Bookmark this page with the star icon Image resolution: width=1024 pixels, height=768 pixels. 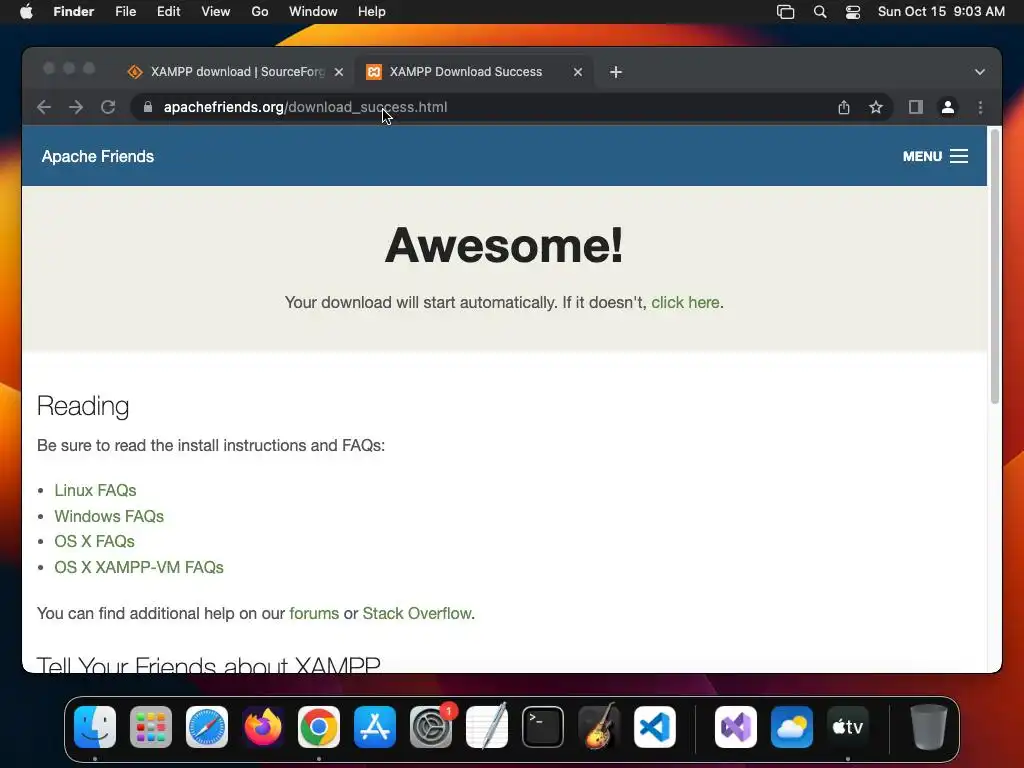tap(876, 107)
